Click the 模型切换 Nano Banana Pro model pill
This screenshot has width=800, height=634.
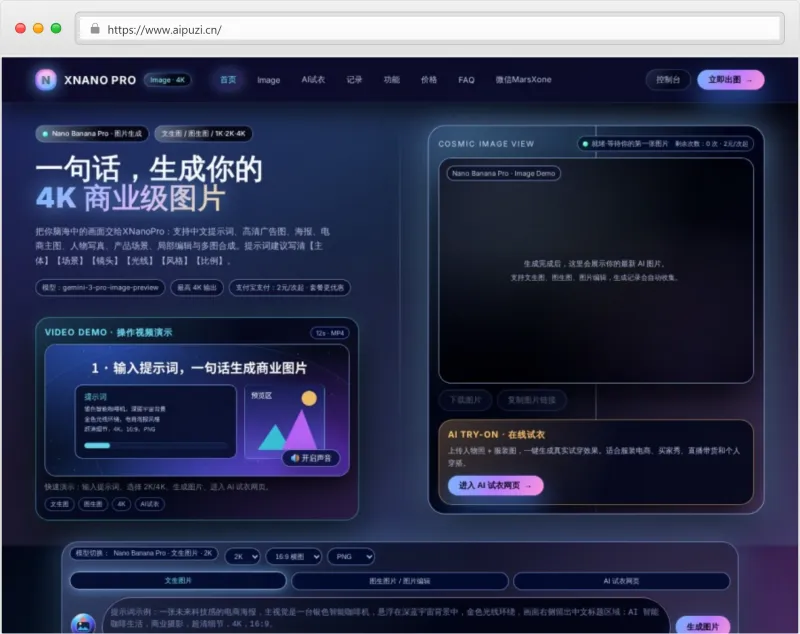[144, 553]
